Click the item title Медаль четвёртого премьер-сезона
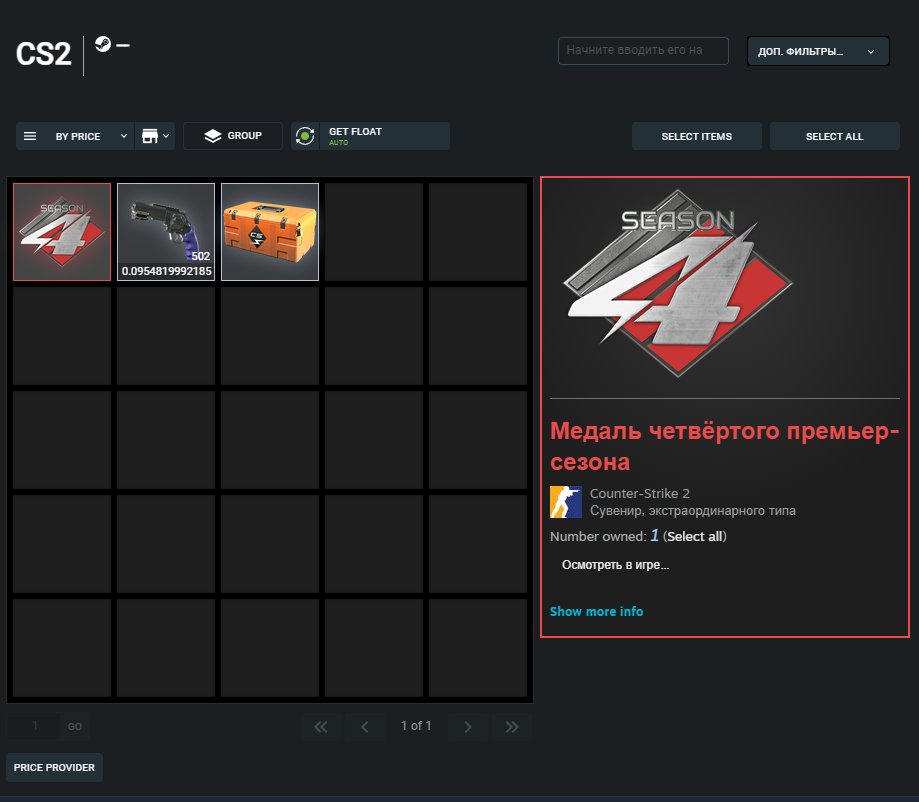 [x=724, y=446]
